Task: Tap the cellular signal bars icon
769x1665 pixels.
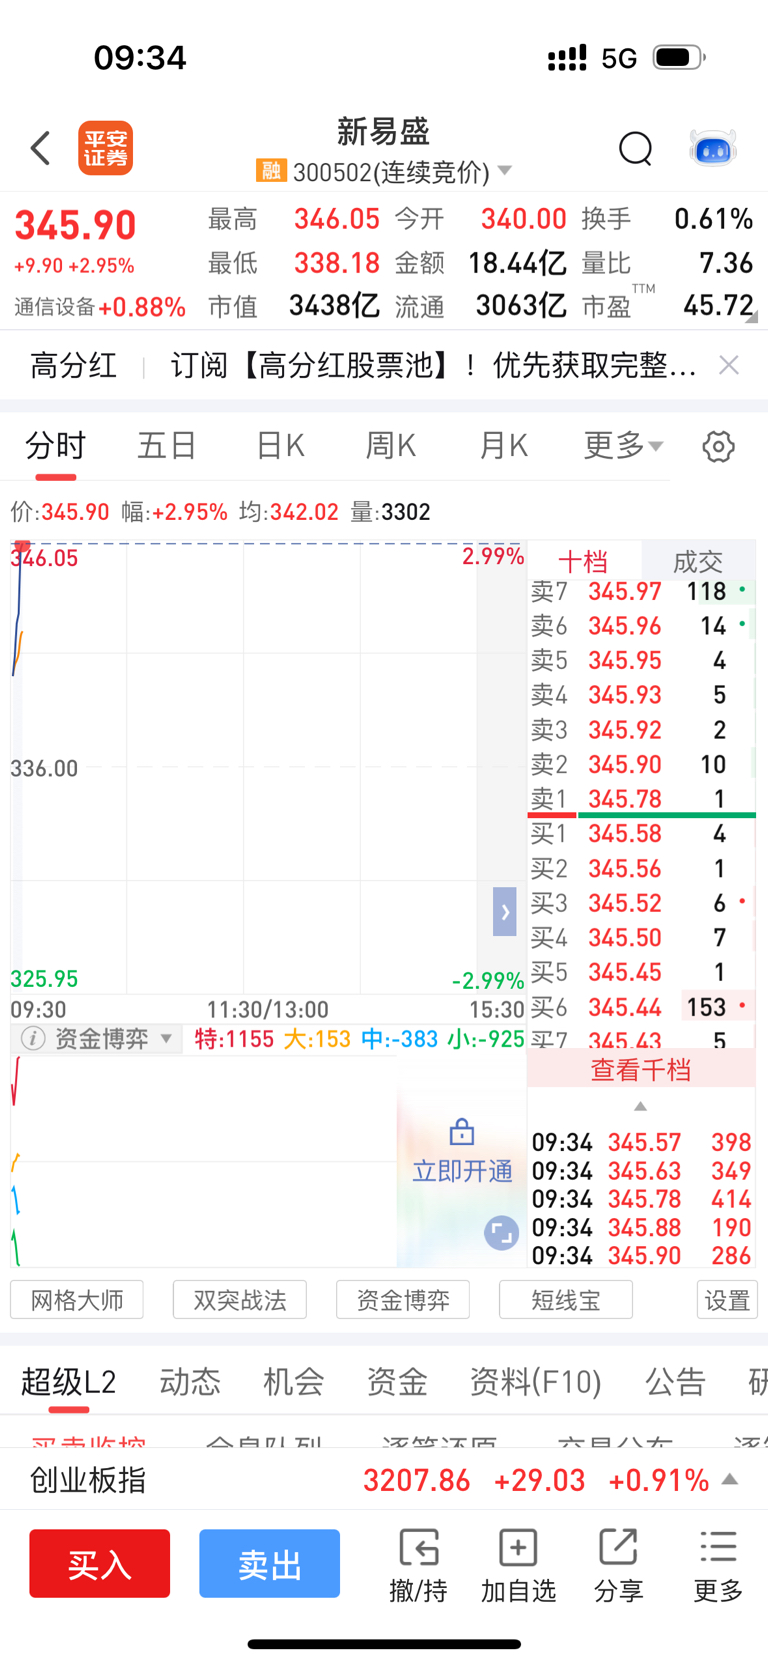Action: [x=567, y=58]
